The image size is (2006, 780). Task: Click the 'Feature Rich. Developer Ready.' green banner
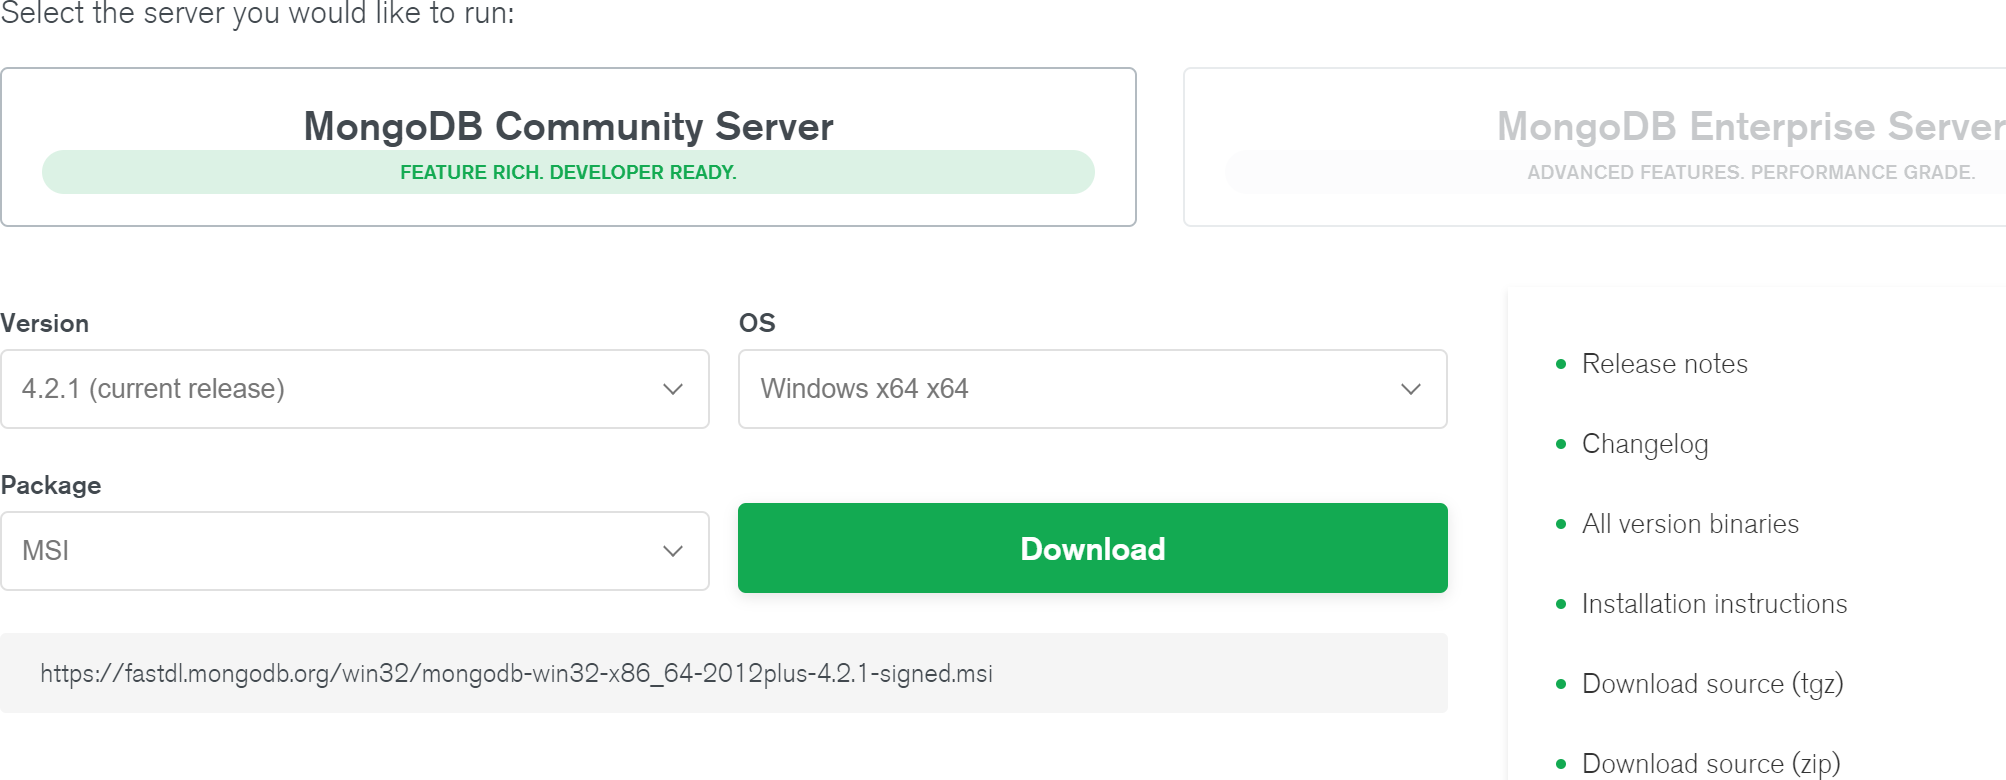568,172
